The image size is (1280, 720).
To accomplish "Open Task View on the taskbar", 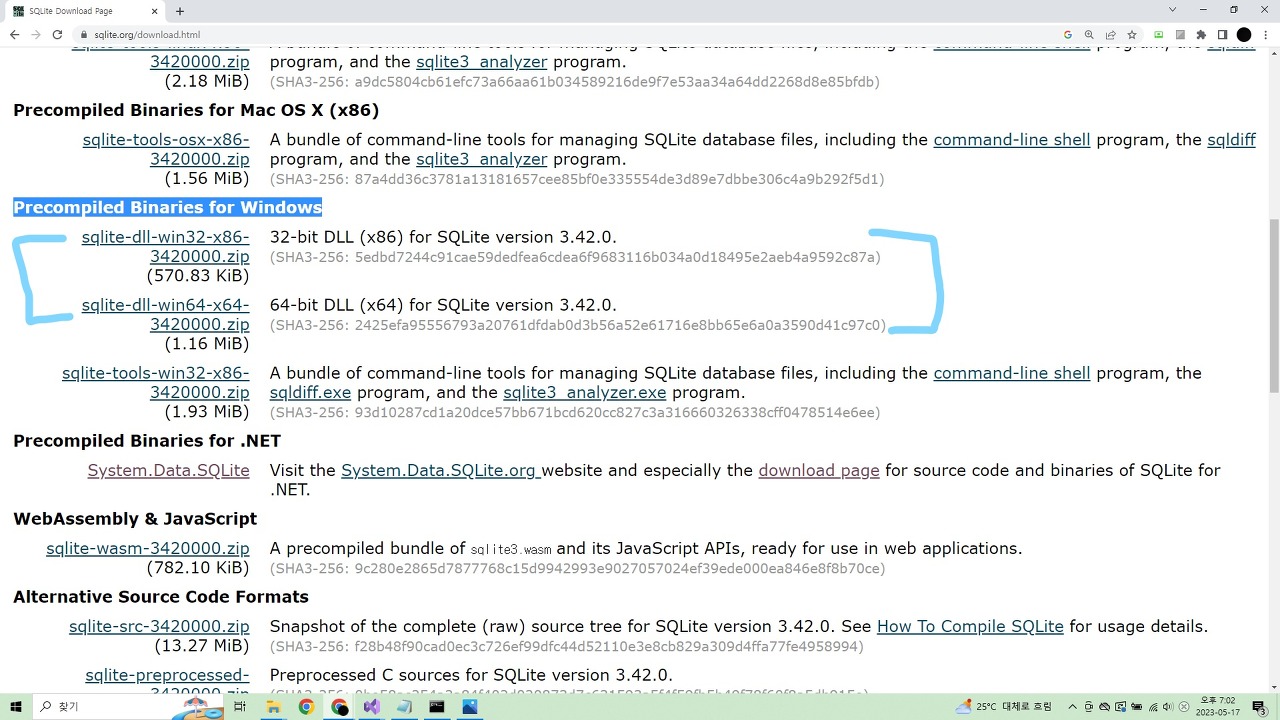I will click(240, 707).
